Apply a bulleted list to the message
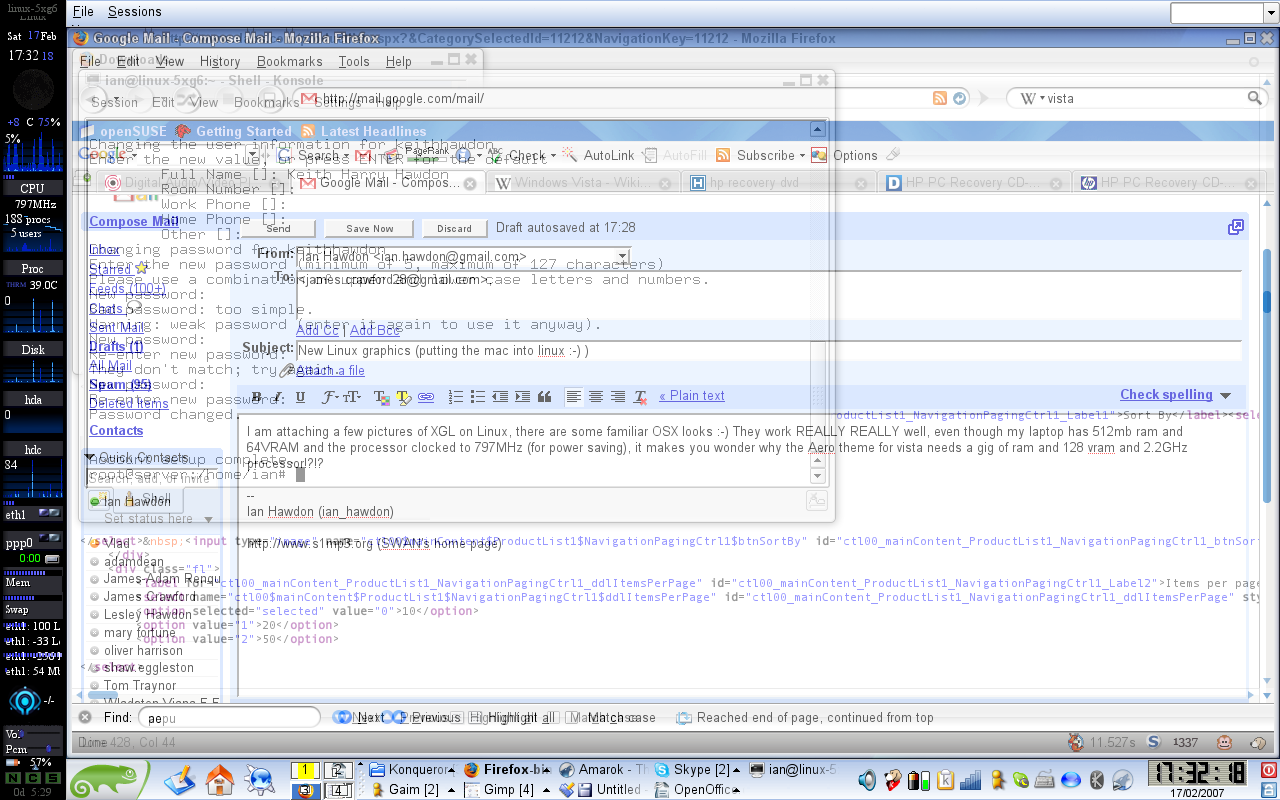 click(478, 397)
